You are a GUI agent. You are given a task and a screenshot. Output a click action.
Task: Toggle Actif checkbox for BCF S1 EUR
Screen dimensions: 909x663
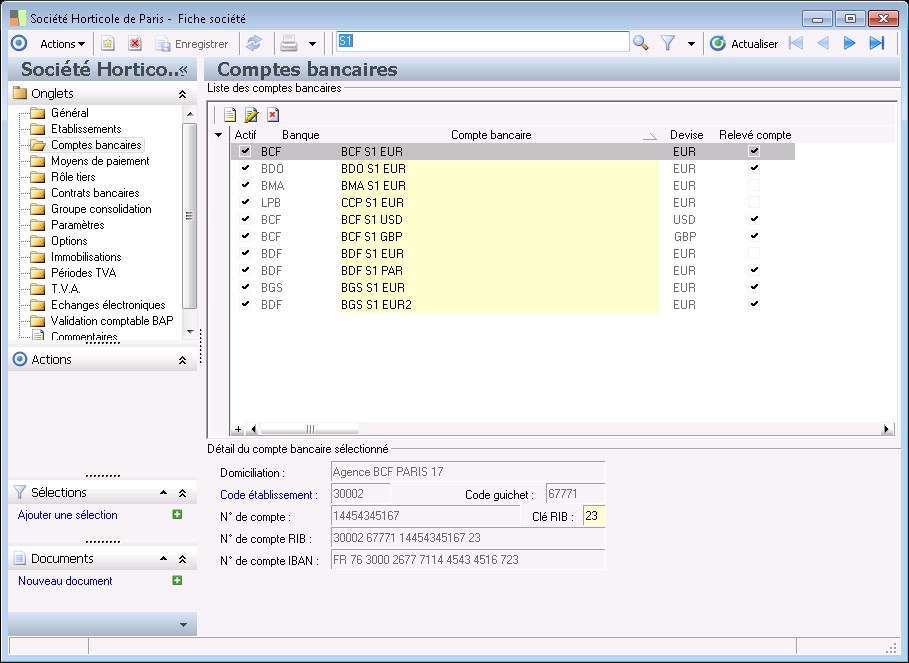click(x=245, y=151)
